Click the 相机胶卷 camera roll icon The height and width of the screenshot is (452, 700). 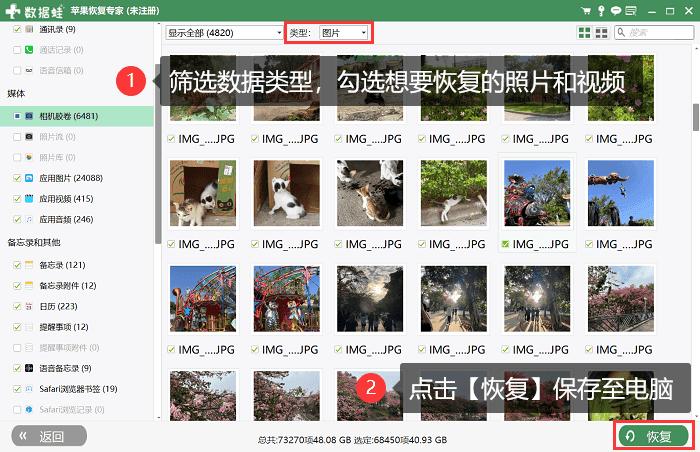(x=29, y=116)
